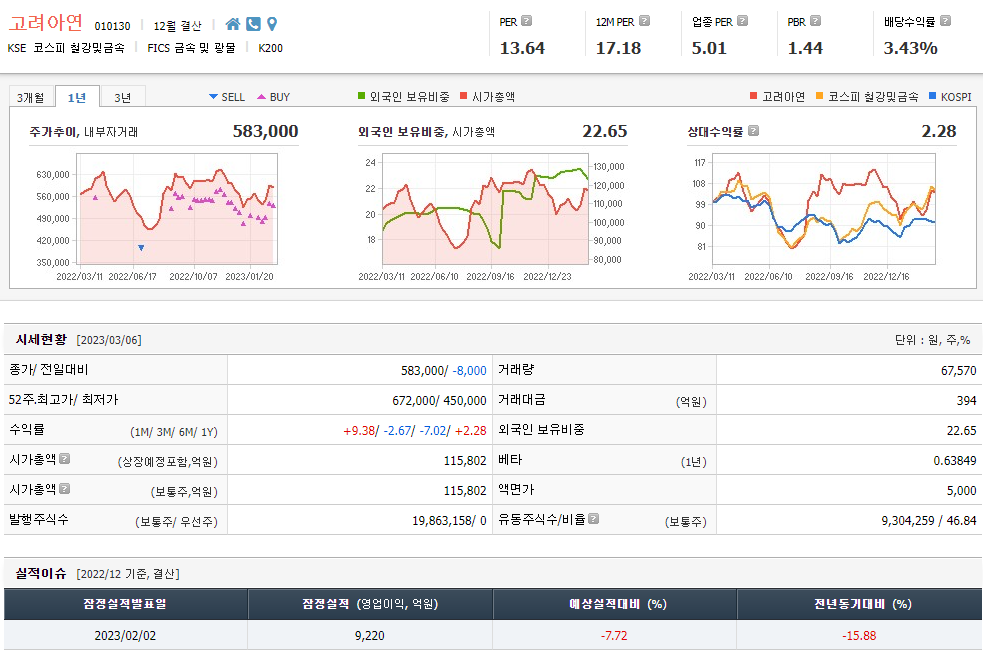Click the -15.88 year-over-year value
983x662 pixels.
pyautogui.click(x=859, y=636)
